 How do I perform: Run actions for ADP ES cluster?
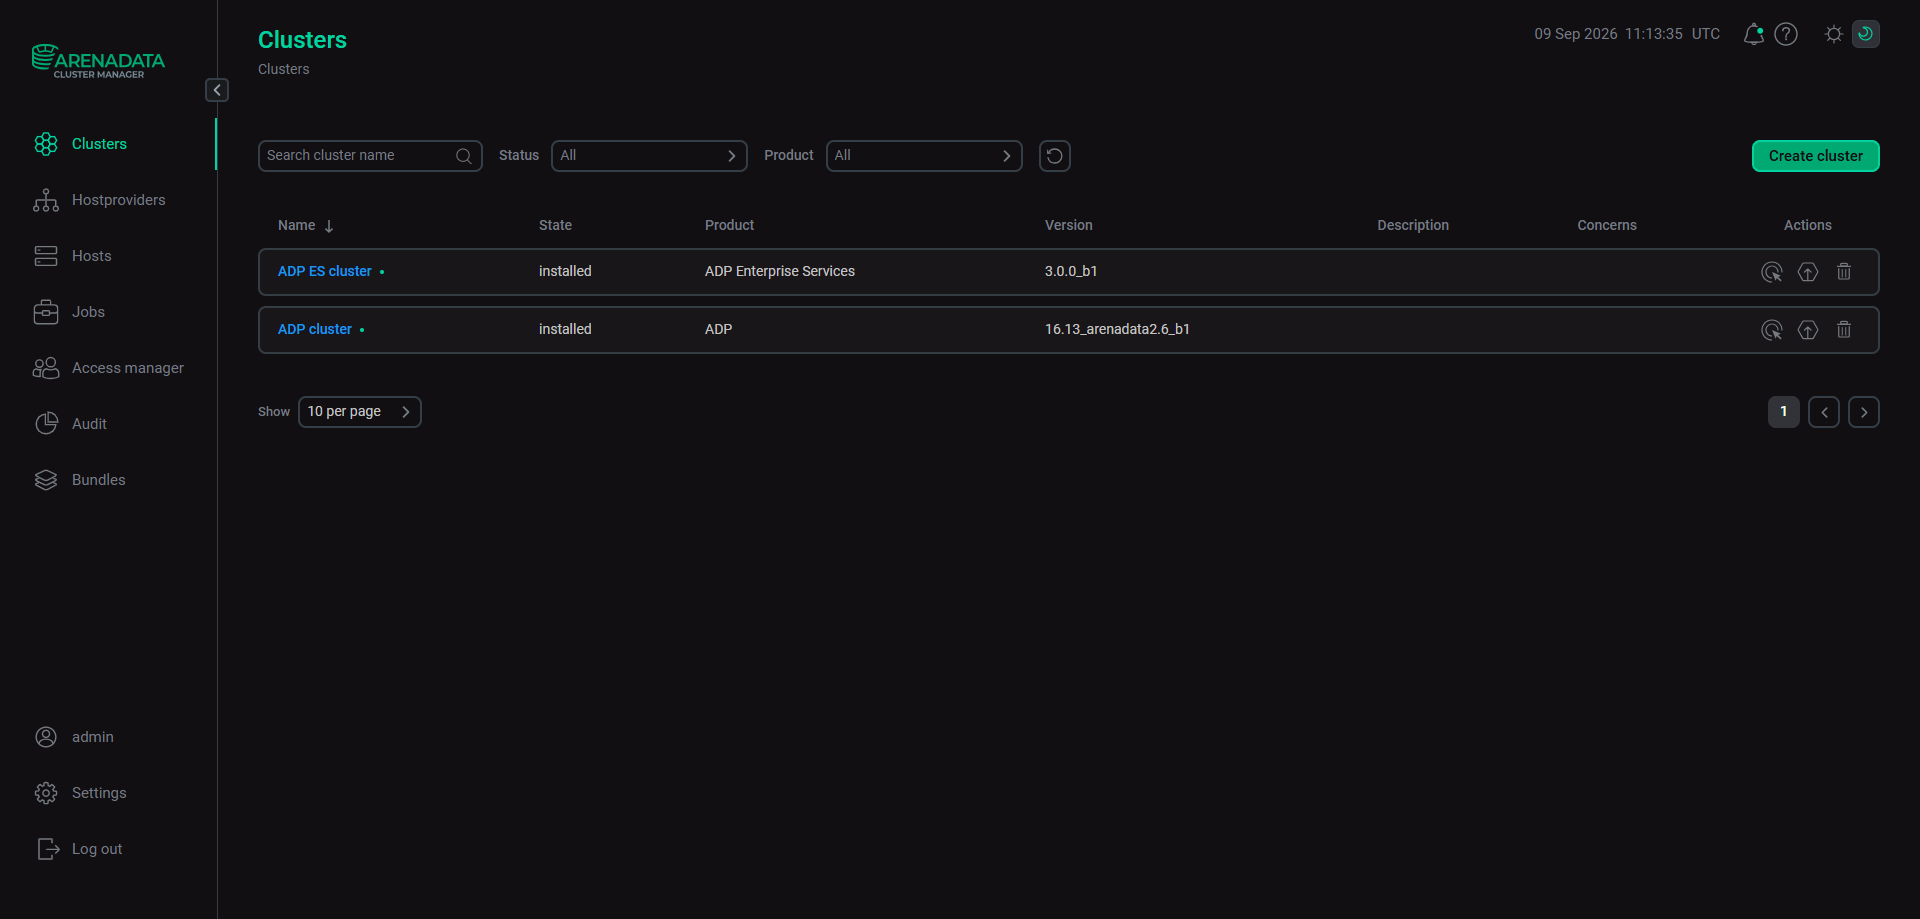tap(1772, 272)
